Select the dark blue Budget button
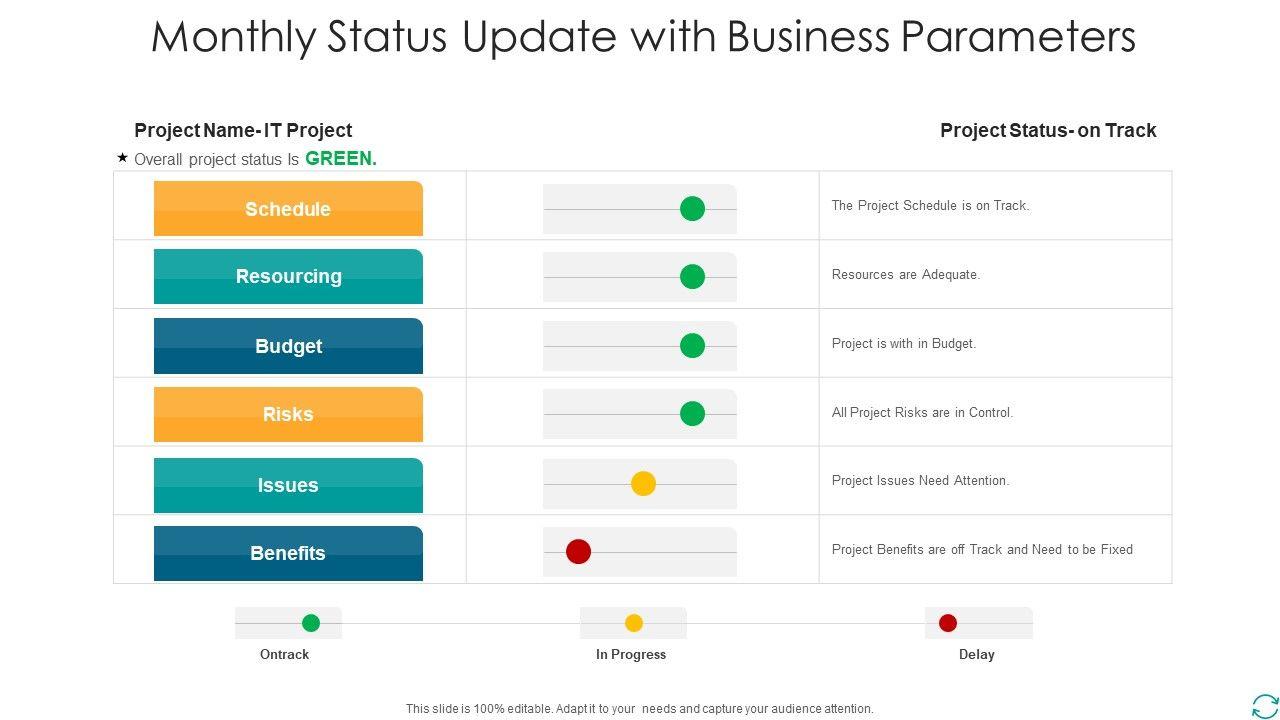 pos(288,346)
